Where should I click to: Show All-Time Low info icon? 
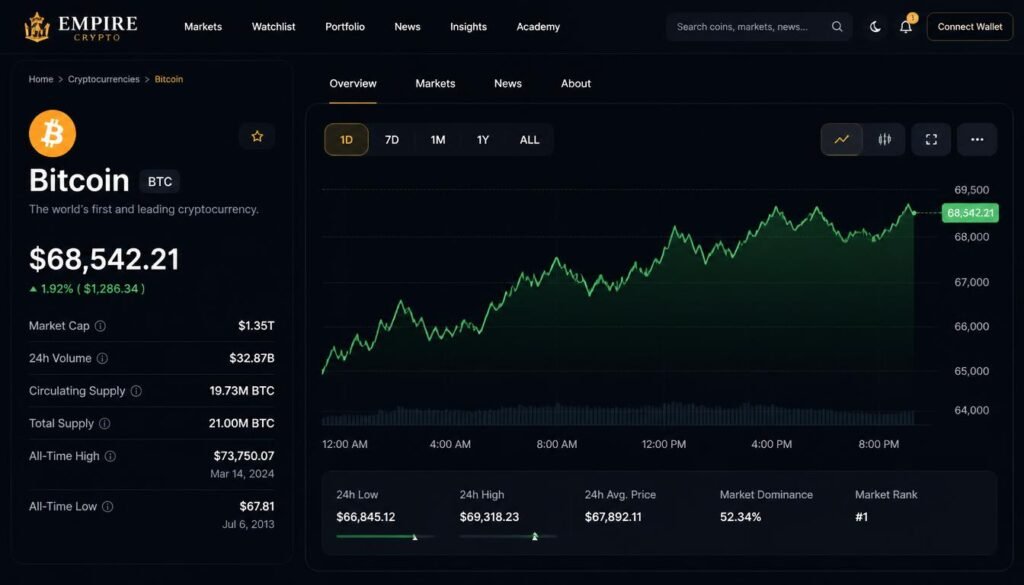(108, 507)
